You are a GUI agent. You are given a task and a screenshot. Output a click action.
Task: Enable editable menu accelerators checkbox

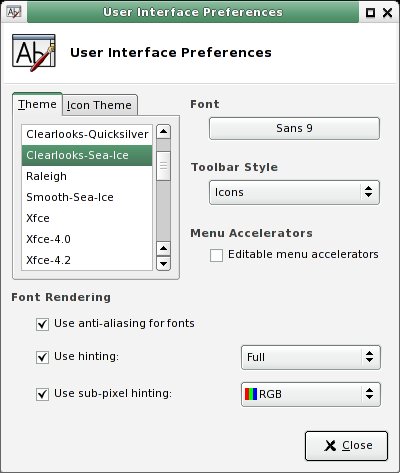coord(216,255)
